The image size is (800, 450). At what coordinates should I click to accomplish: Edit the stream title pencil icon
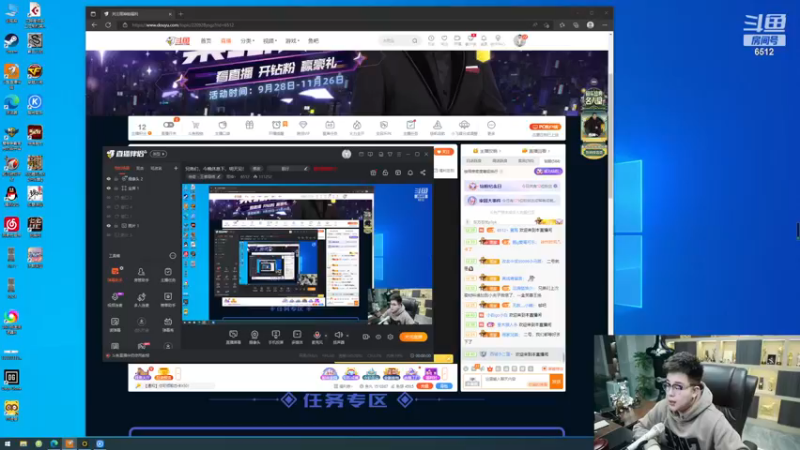306,168
